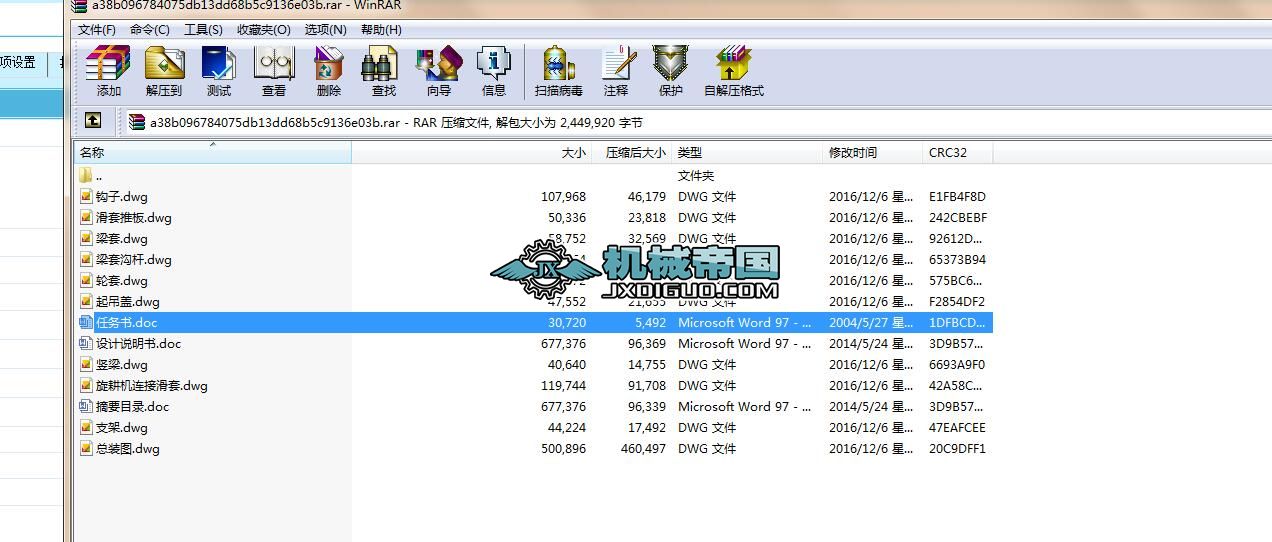Click the file icon of 支架.dwg
This screenshot has width=1272, height=542.
[x=86, y=427]
